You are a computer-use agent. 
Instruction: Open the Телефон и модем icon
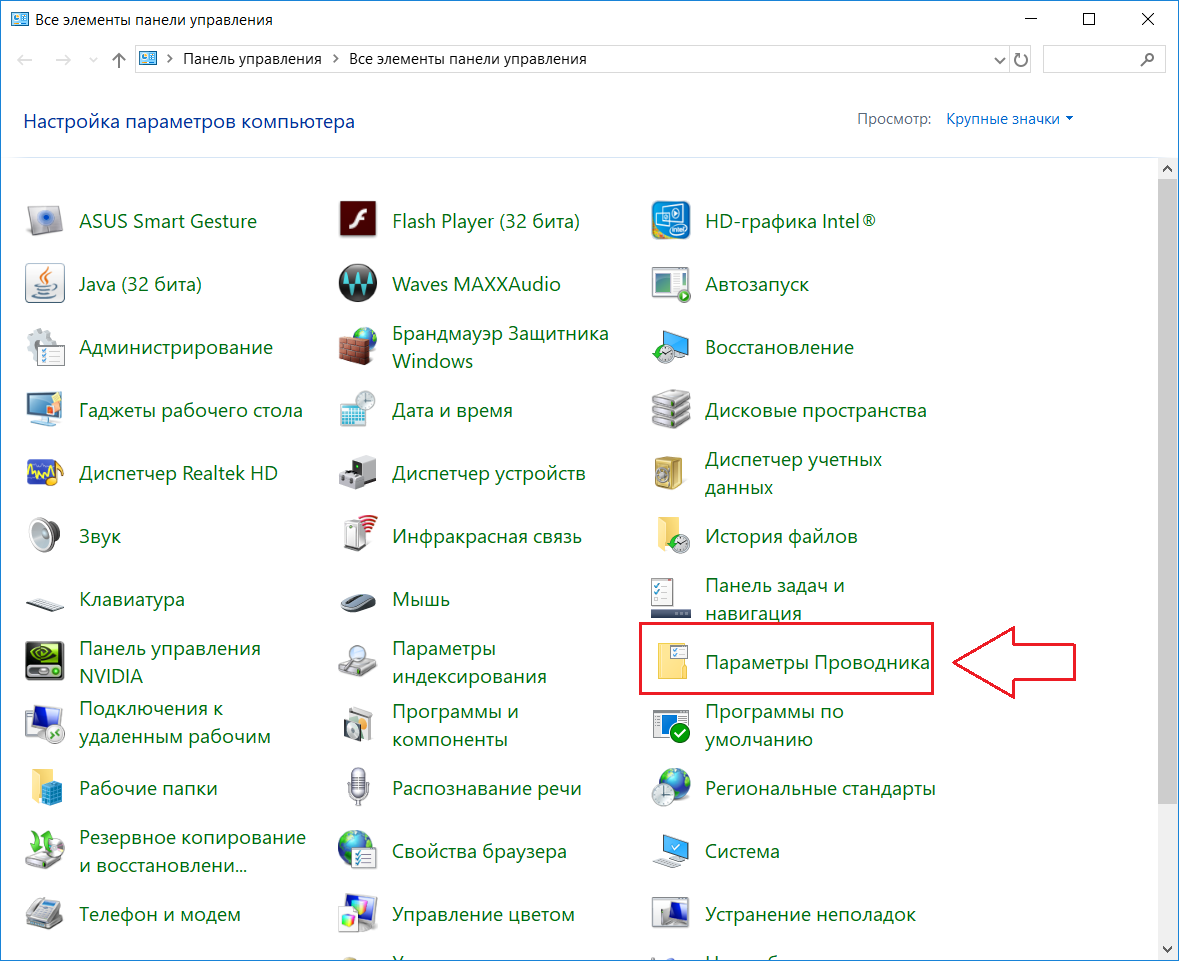tap(45, 914)
